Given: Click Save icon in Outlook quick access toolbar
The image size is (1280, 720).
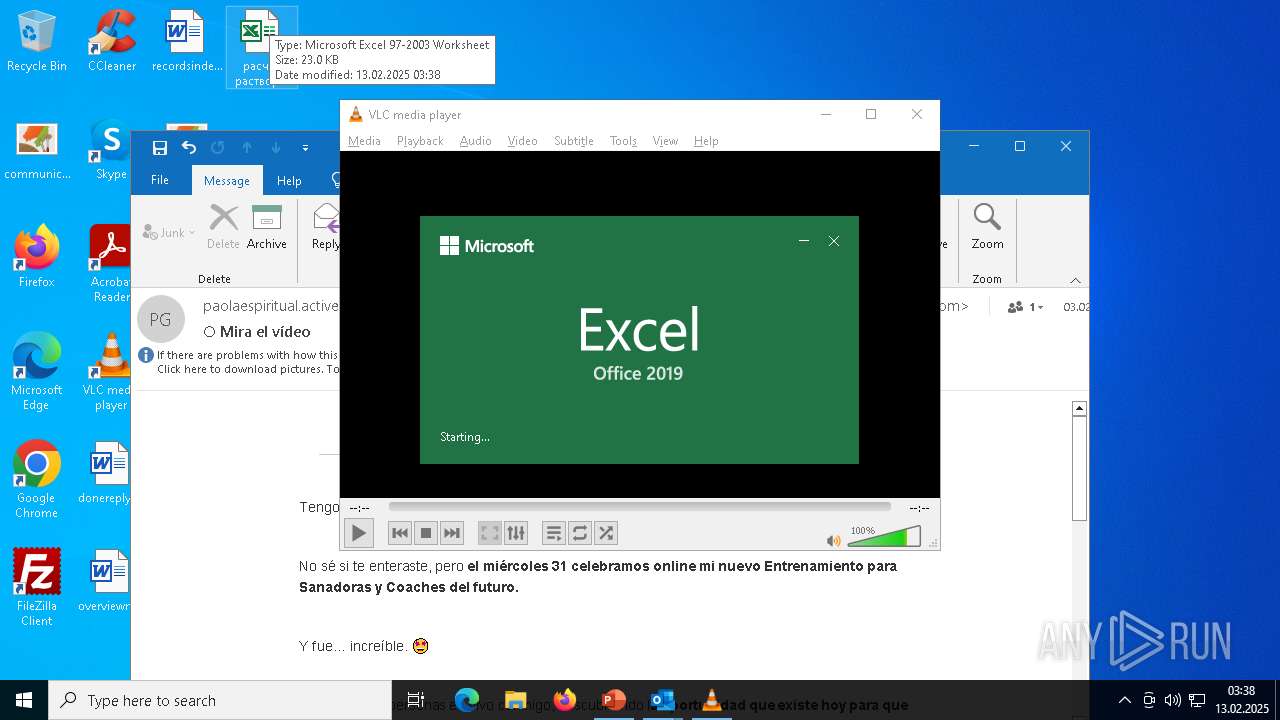Looking at the screenshot, I should click(x=160, y=148).
